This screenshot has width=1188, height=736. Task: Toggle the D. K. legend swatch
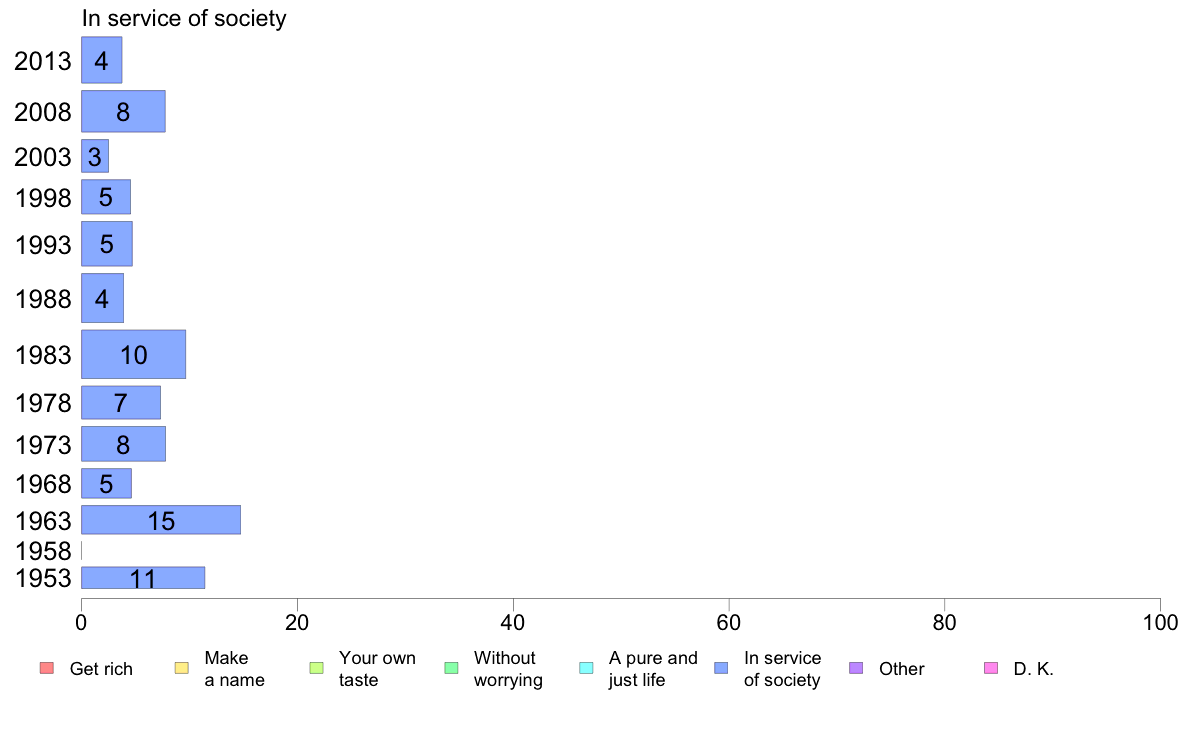[991, 668]
